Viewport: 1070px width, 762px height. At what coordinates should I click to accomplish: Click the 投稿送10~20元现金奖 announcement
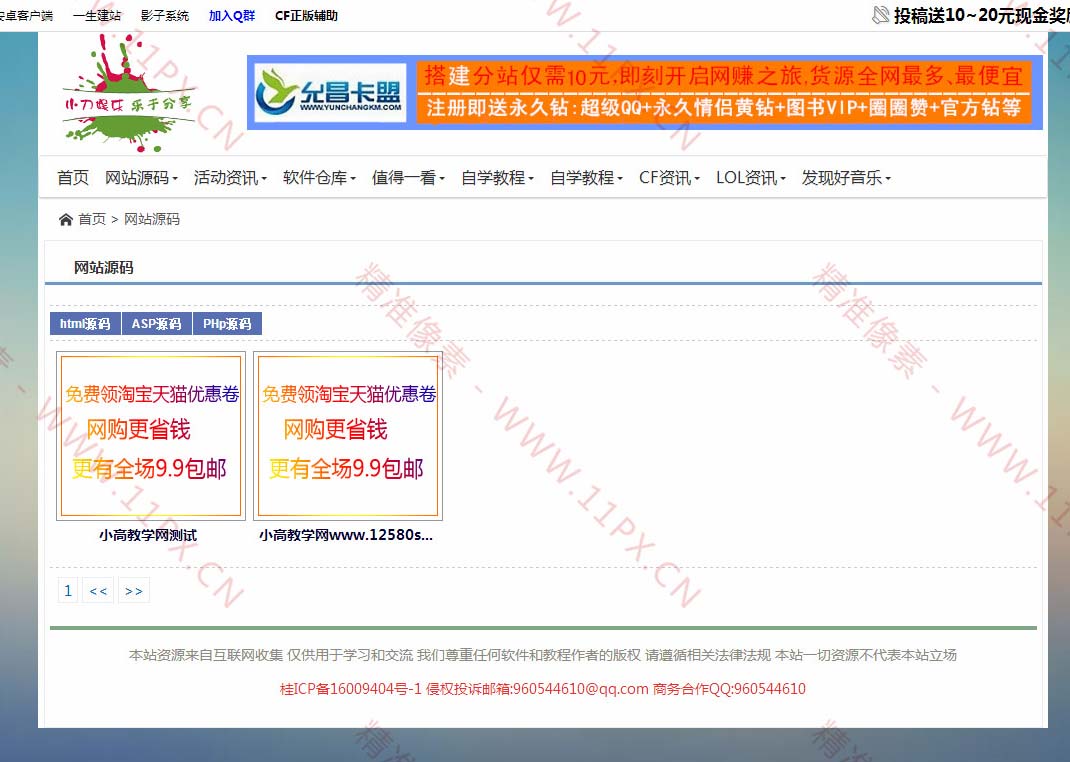tap(981, 16)
